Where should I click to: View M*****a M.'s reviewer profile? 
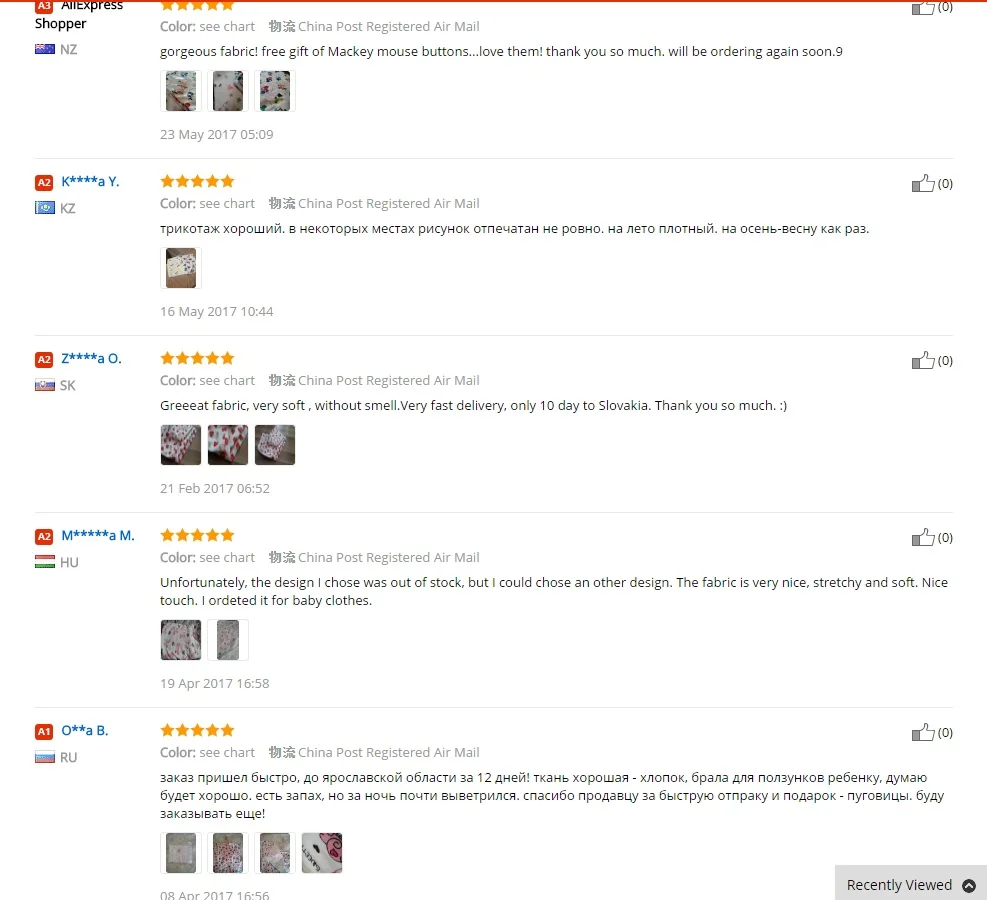coord(98,536)
